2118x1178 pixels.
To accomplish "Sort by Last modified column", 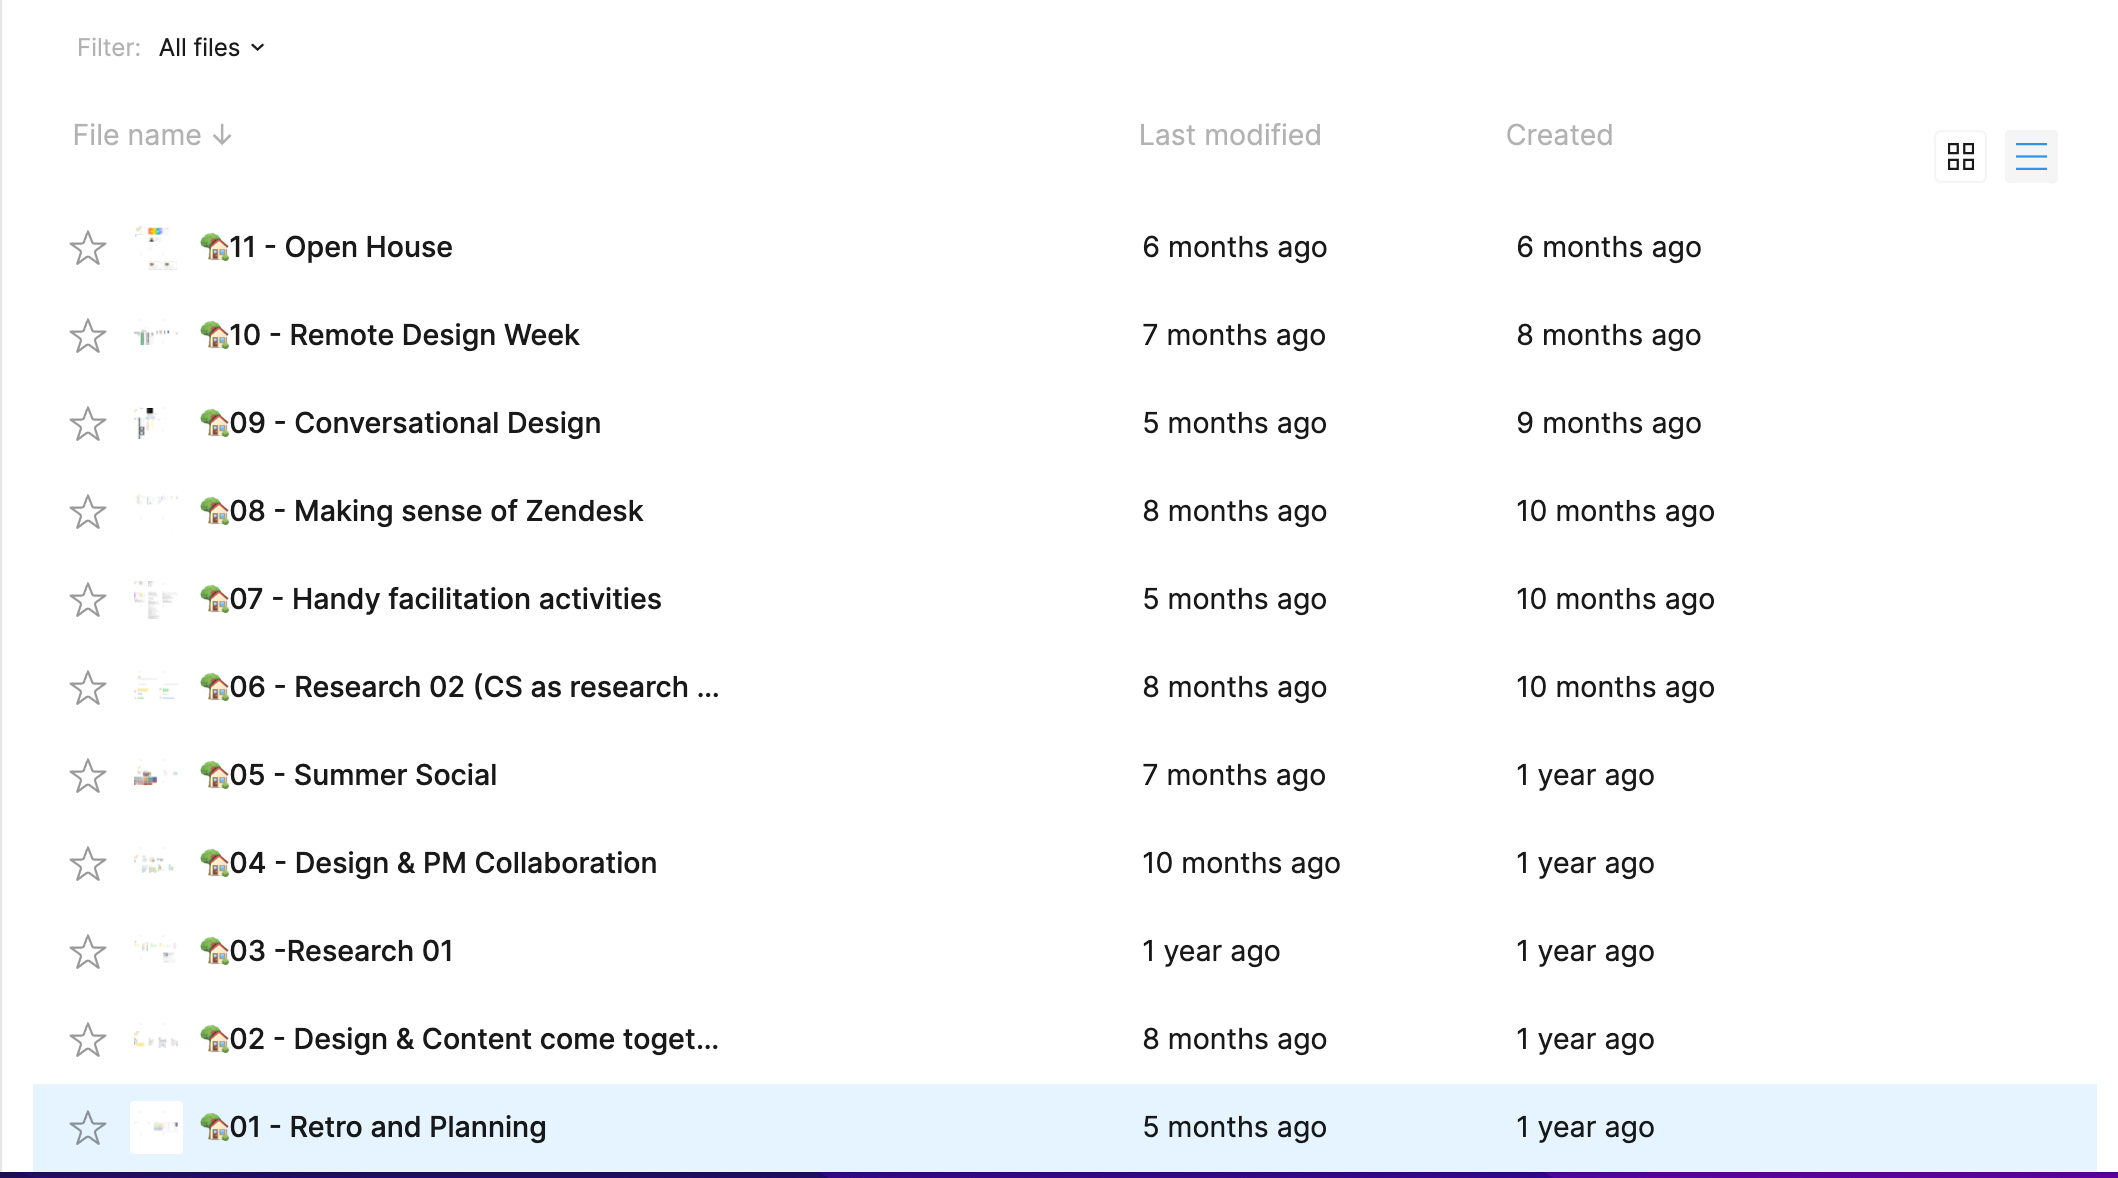I will point(1229,135).
